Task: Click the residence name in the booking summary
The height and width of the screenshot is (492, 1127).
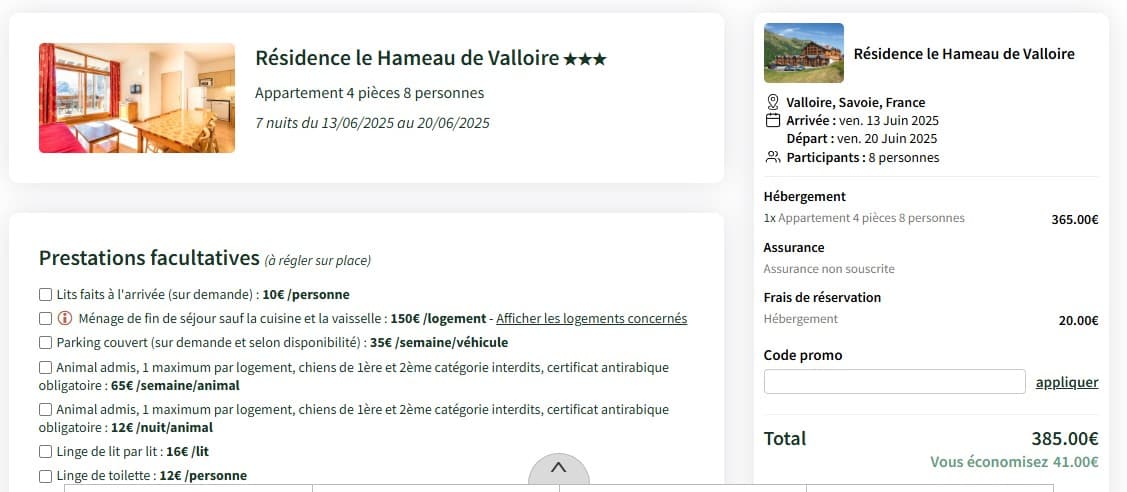Action: point(964,54)
